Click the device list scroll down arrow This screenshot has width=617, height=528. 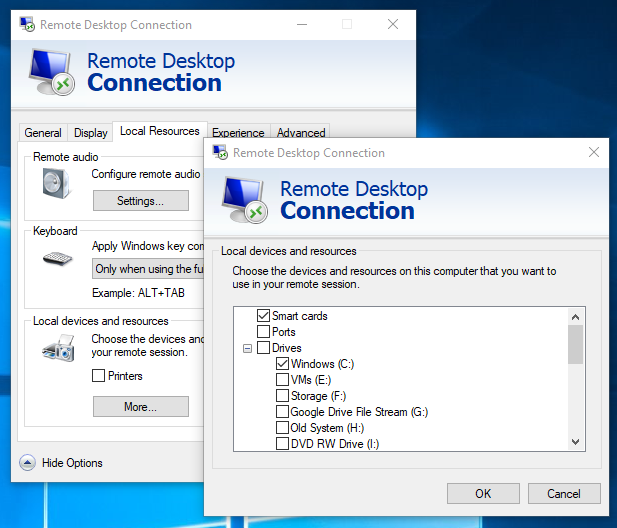(575, 442)
